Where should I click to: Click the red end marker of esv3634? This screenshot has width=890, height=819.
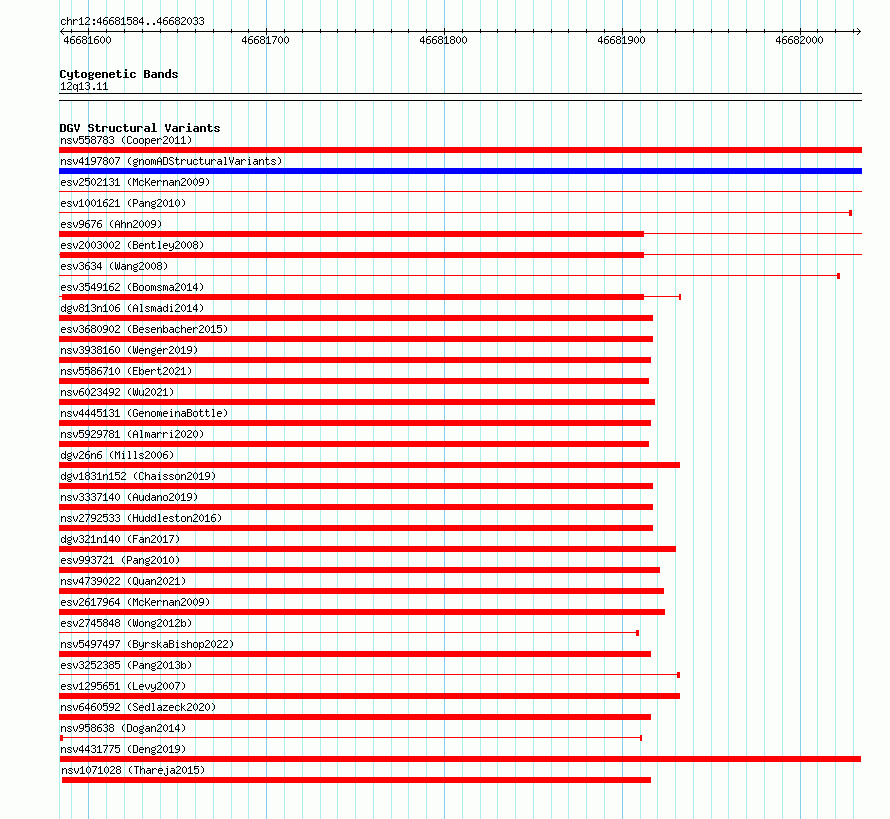click(x=838, y=276)
